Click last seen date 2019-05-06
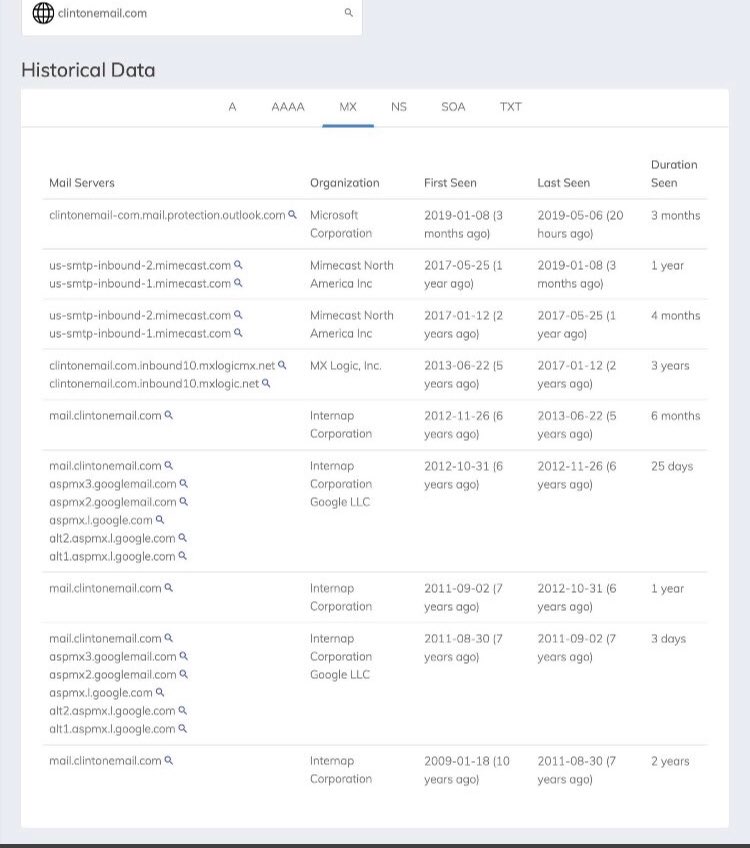 [x=580, y=224]
